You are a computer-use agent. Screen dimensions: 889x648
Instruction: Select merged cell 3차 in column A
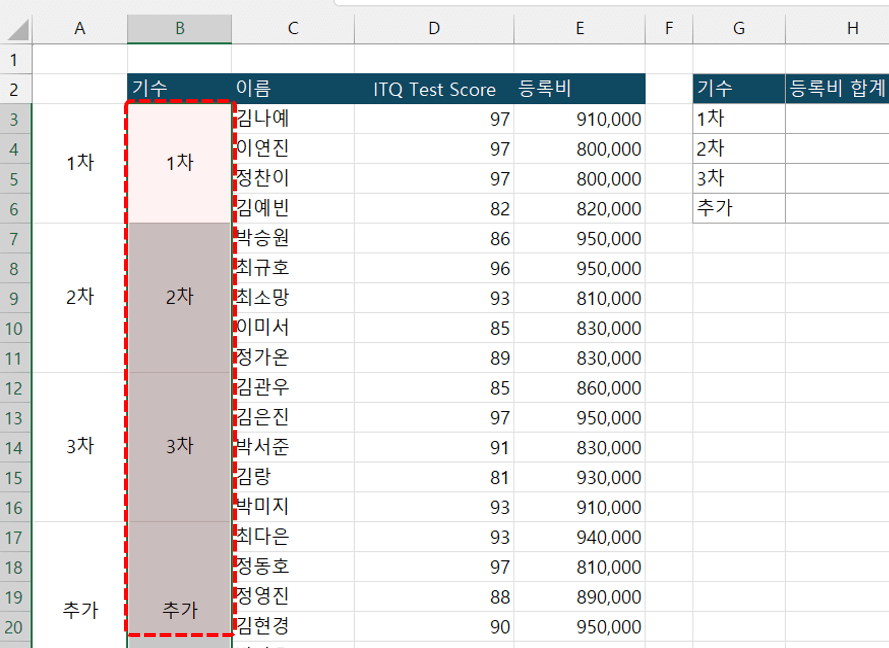pos(80,447)
